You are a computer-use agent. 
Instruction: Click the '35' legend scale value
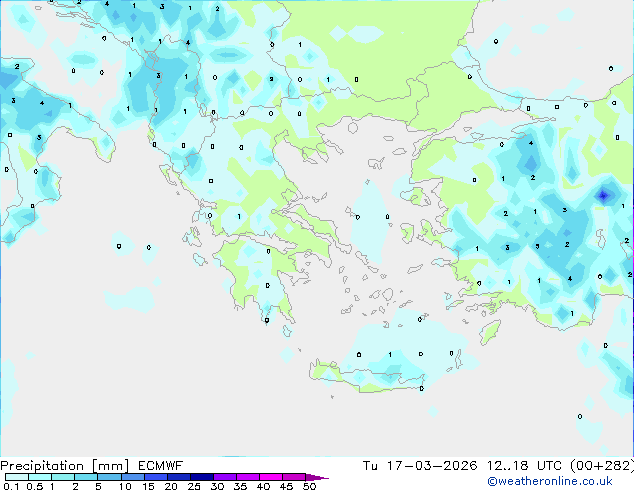point(240,486)
